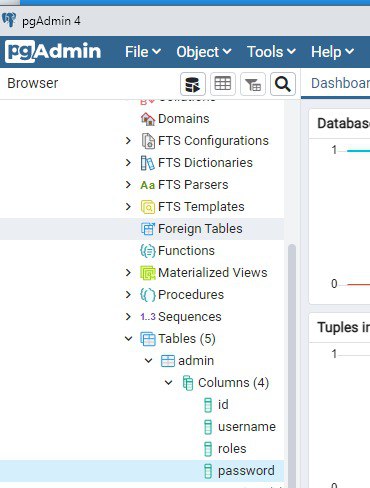Viewport: 370px width, 488px height.
Task: Expand the FTS Dictionaries node
Action: [x=128, y=163]
